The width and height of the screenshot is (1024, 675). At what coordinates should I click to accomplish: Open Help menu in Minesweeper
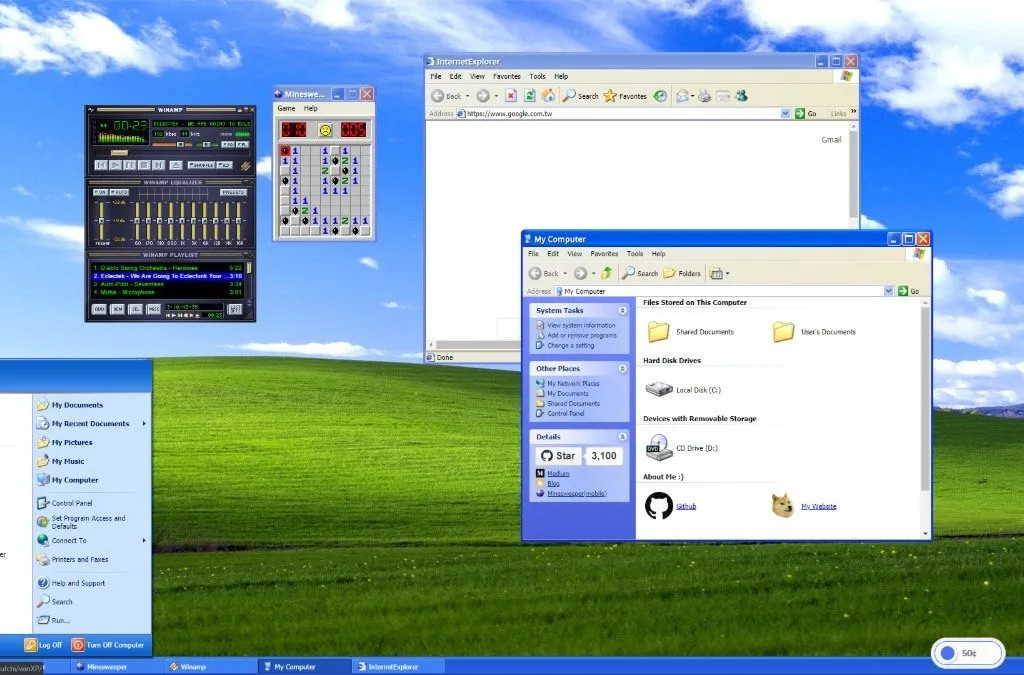(x=311, y=108)
